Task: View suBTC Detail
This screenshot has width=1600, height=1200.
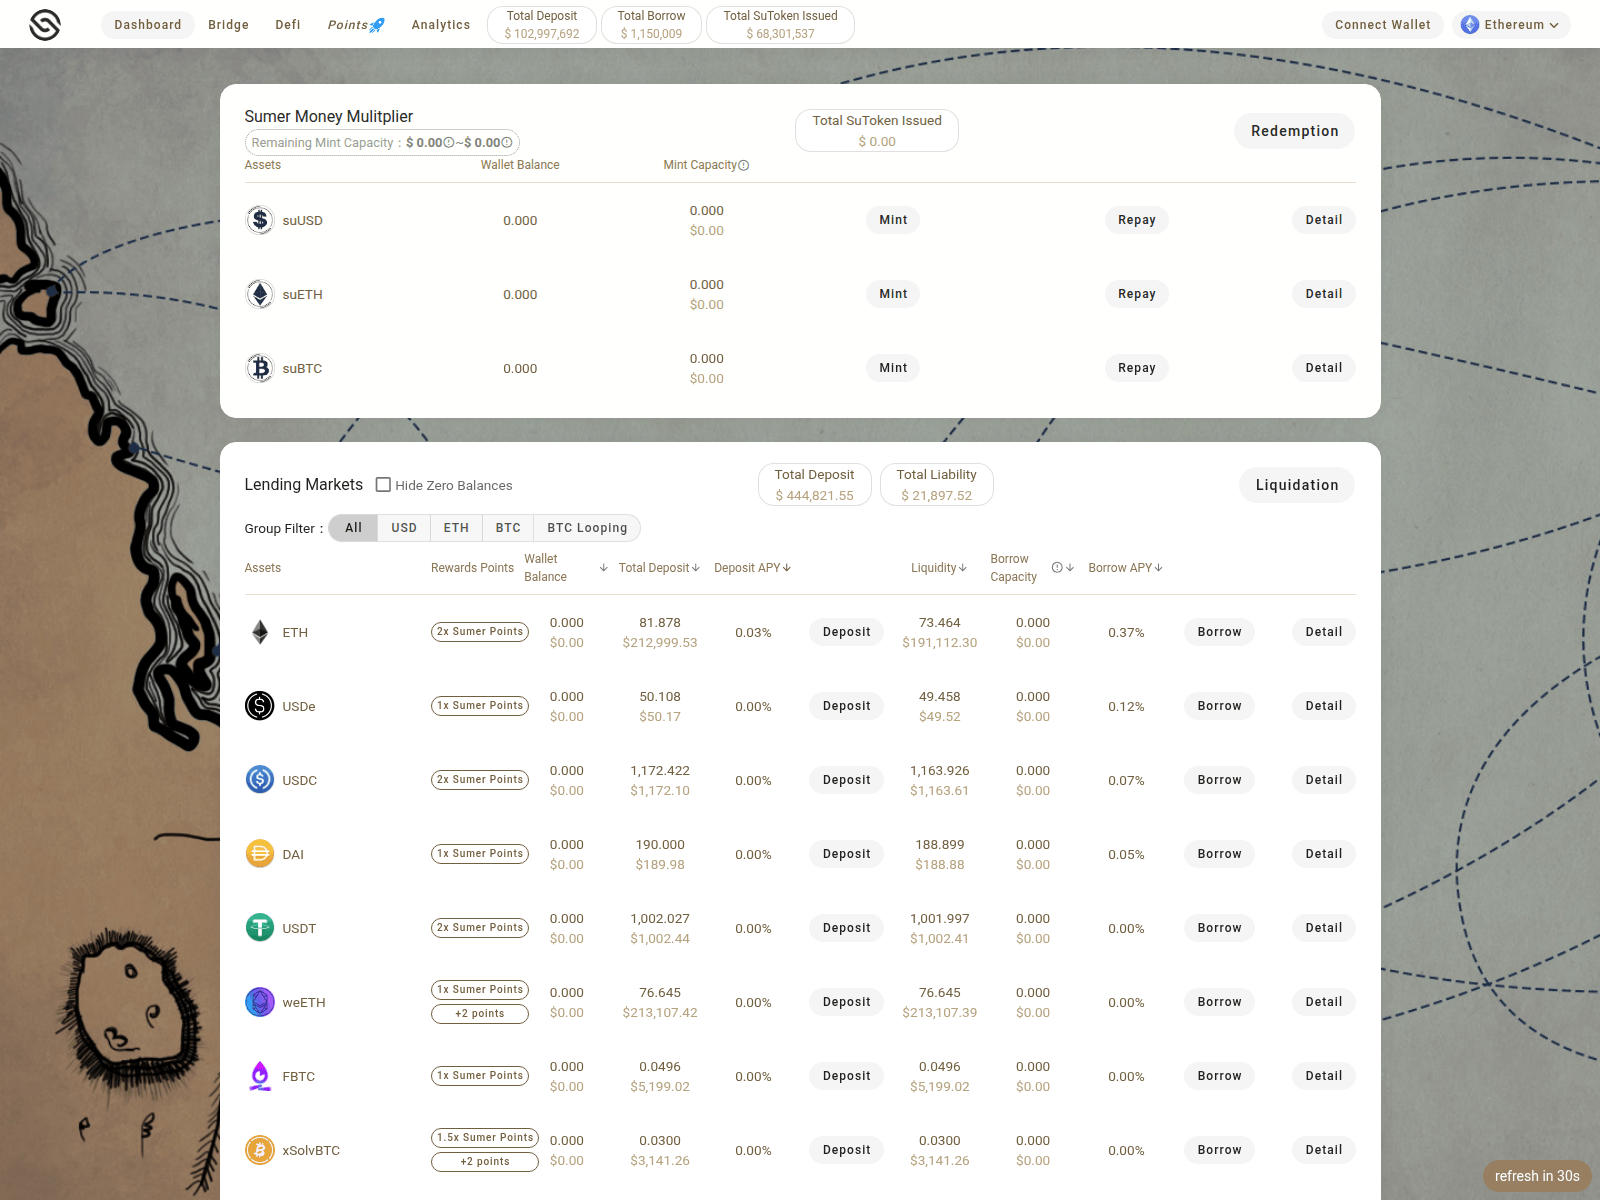Action: point(1324,368)
